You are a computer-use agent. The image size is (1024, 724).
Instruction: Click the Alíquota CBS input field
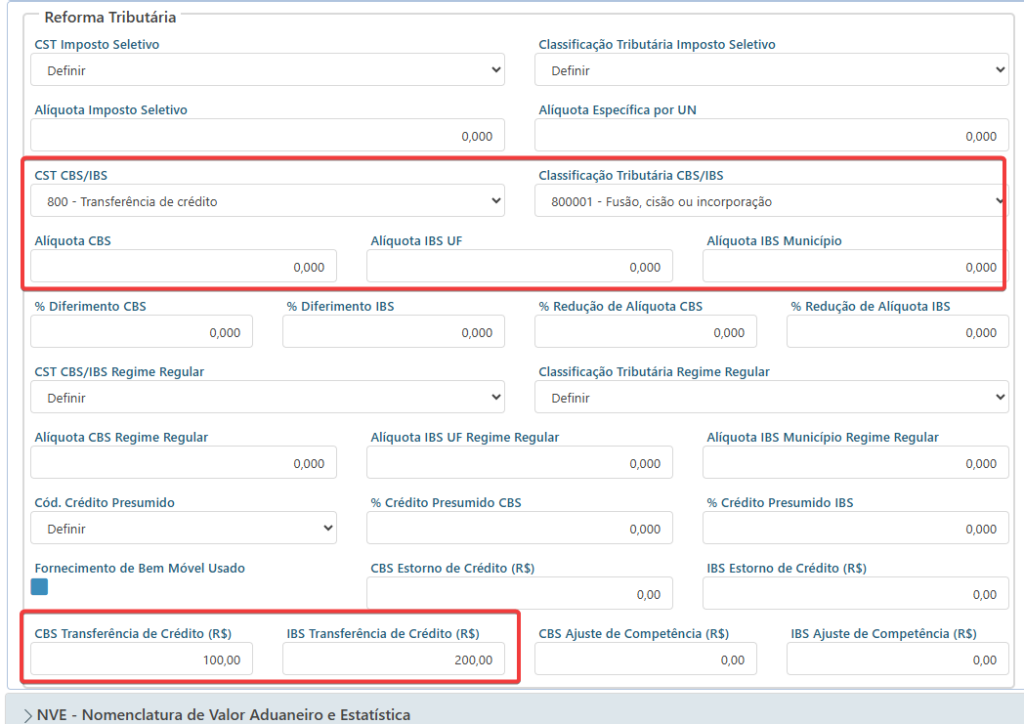point(184,266)
